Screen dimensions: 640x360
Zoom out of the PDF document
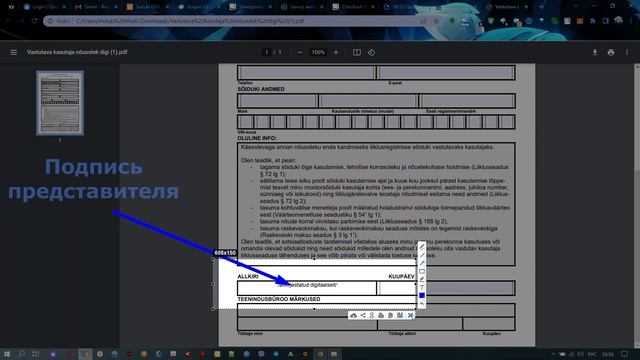(x=300, y=52)
